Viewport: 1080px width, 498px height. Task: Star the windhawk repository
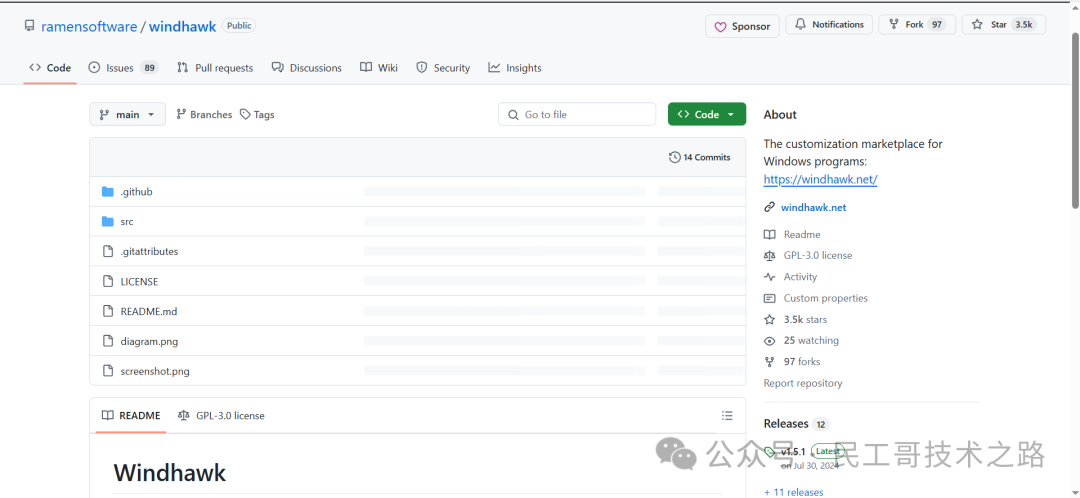1004,25
